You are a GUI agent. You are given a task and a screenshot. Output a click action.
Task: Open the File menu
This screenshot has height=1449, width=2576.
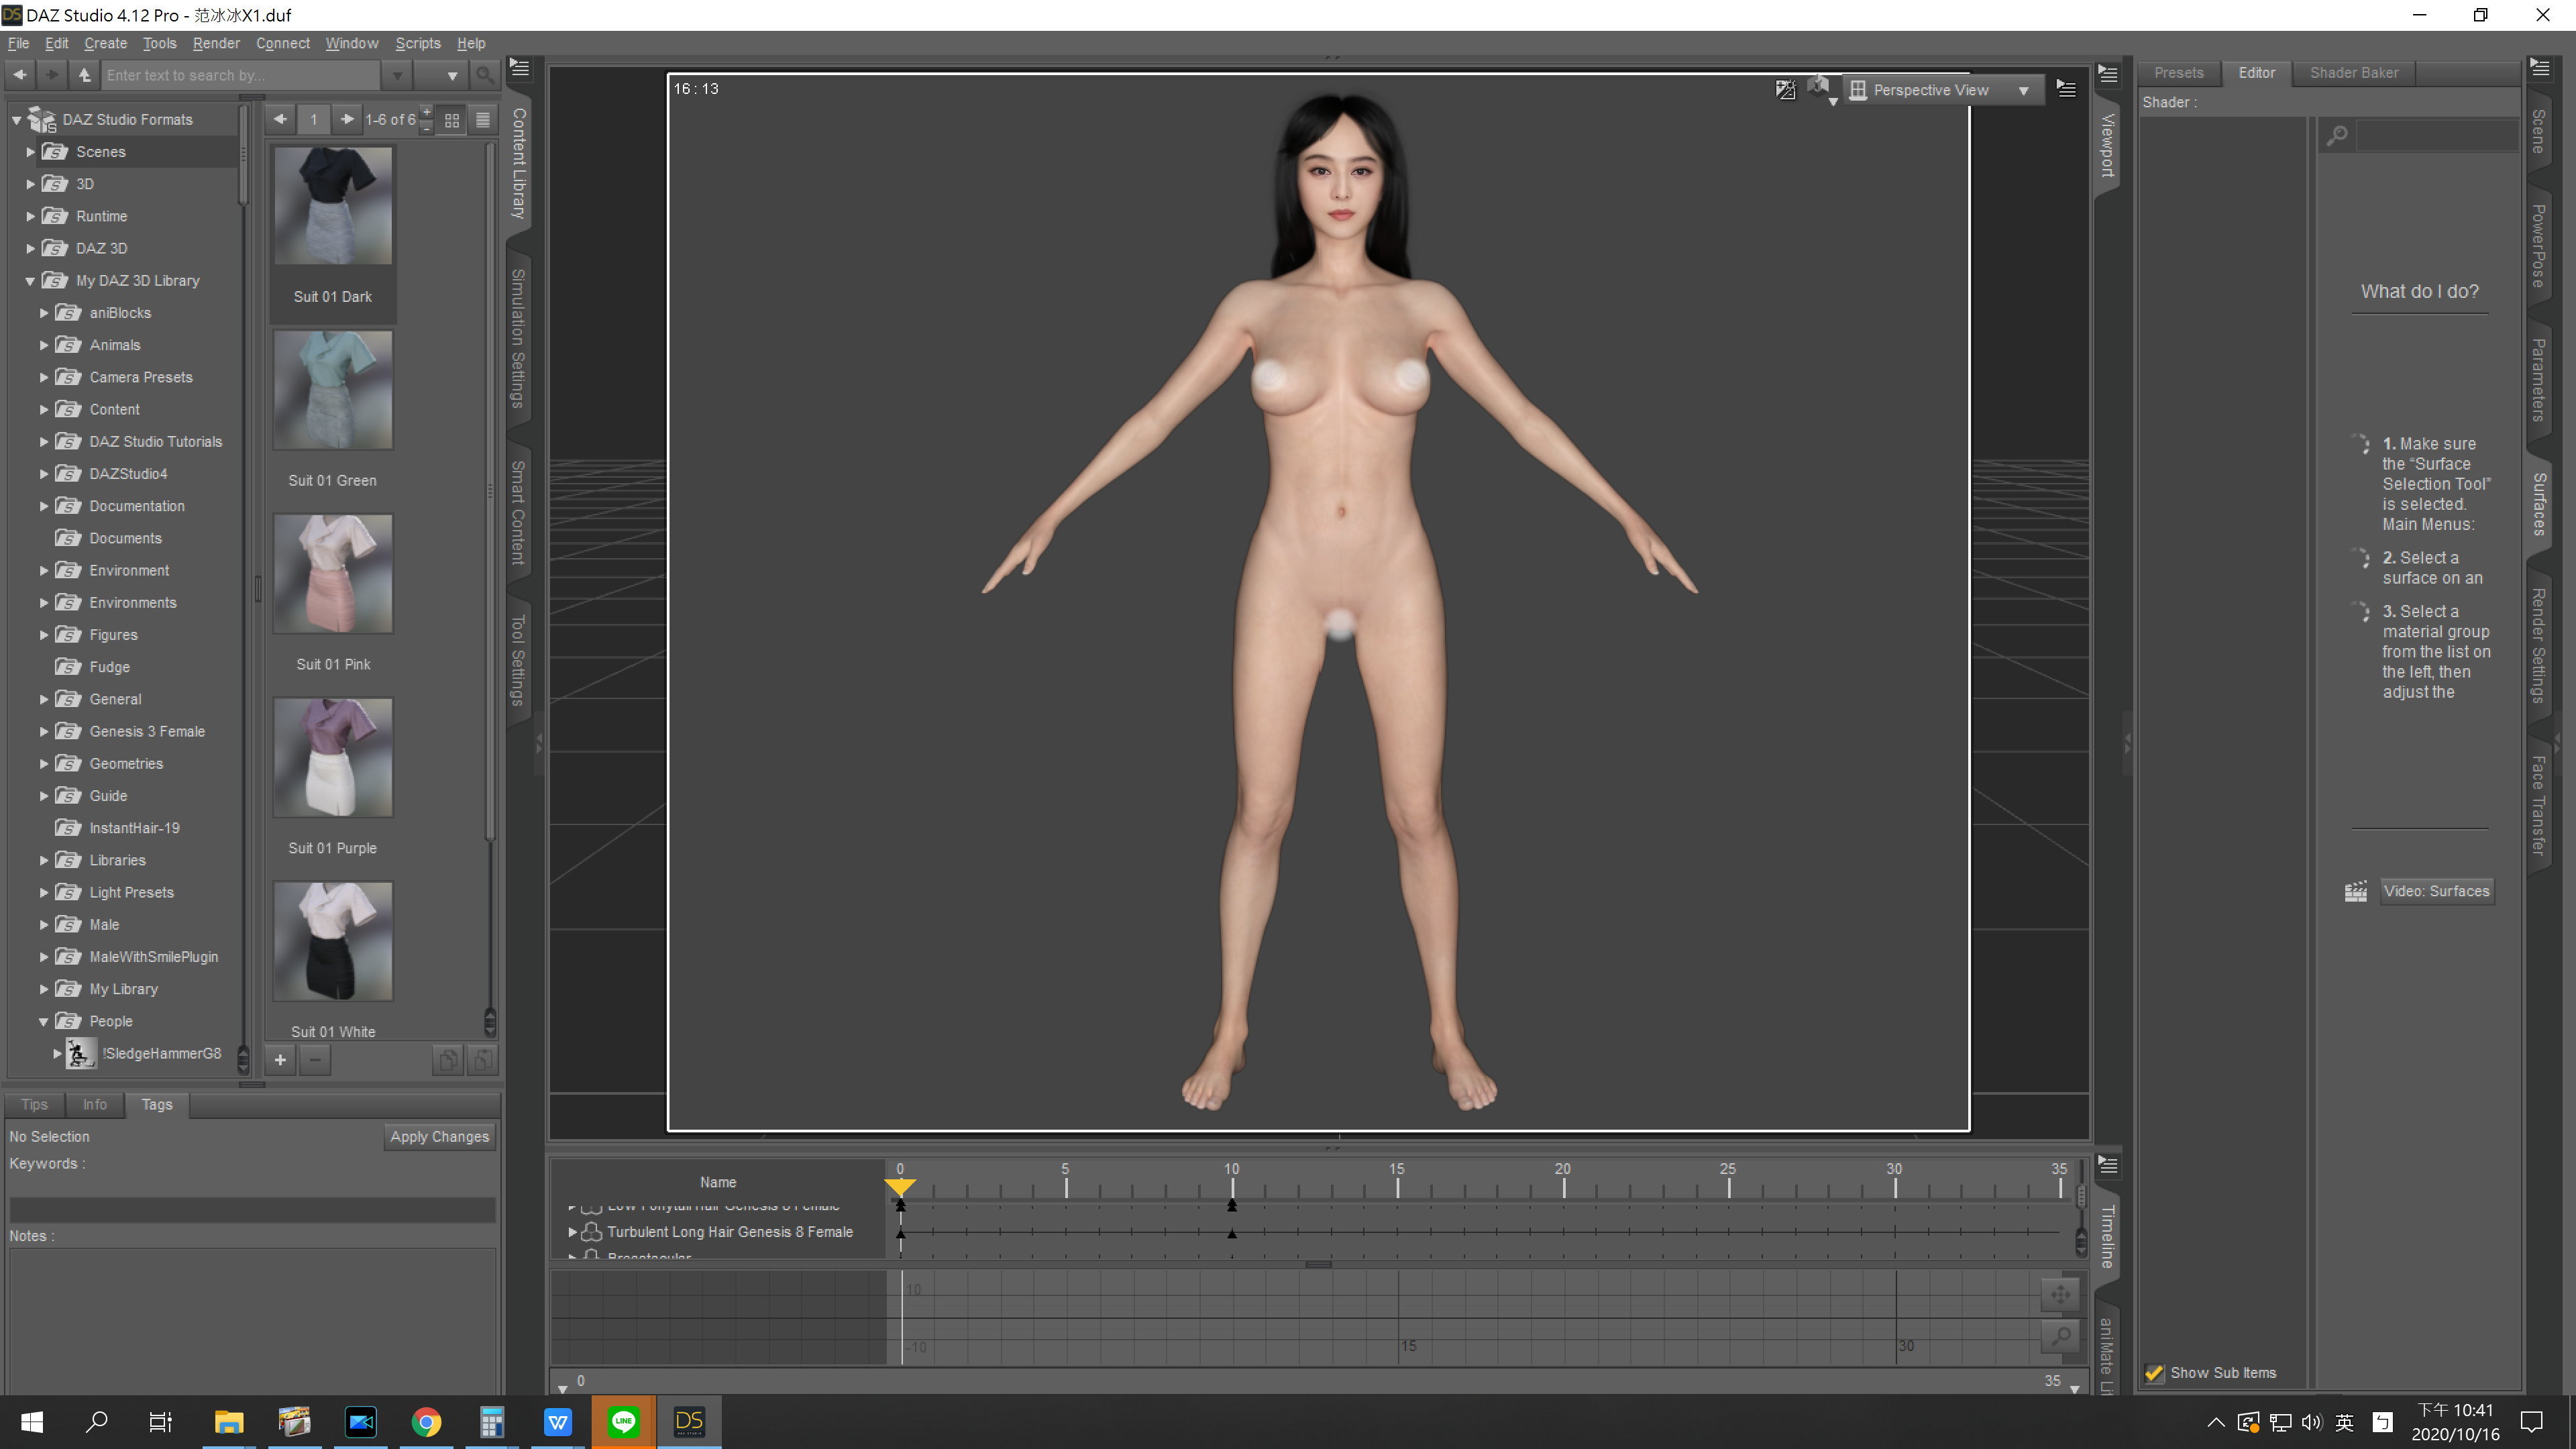18,43
